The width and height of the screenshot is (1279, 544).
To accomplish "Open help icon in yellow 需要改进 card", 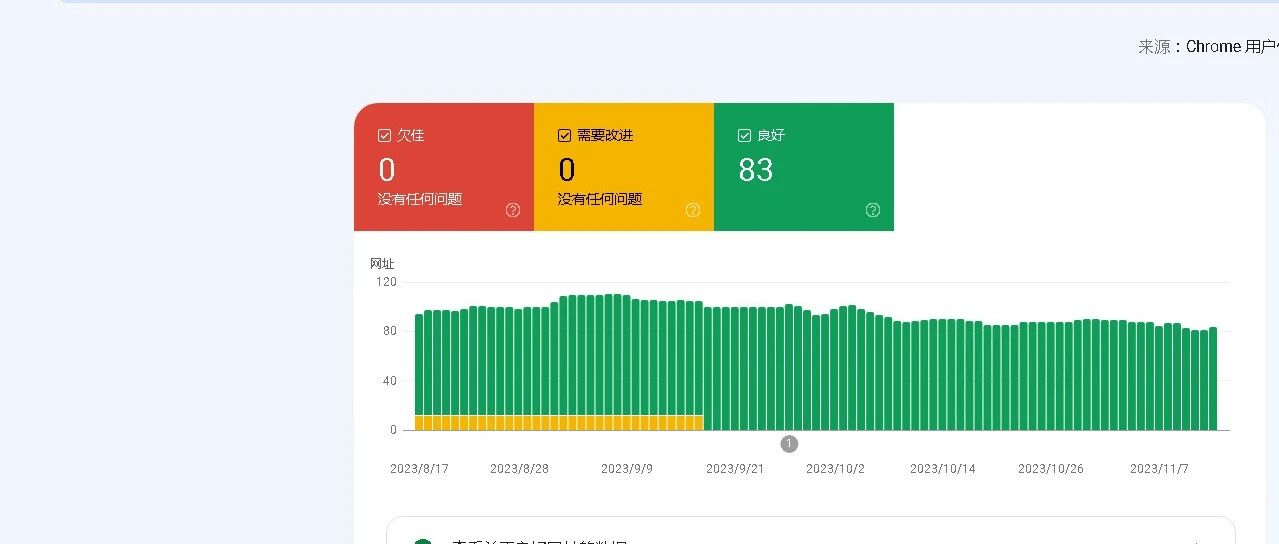I will click(693, 210).
